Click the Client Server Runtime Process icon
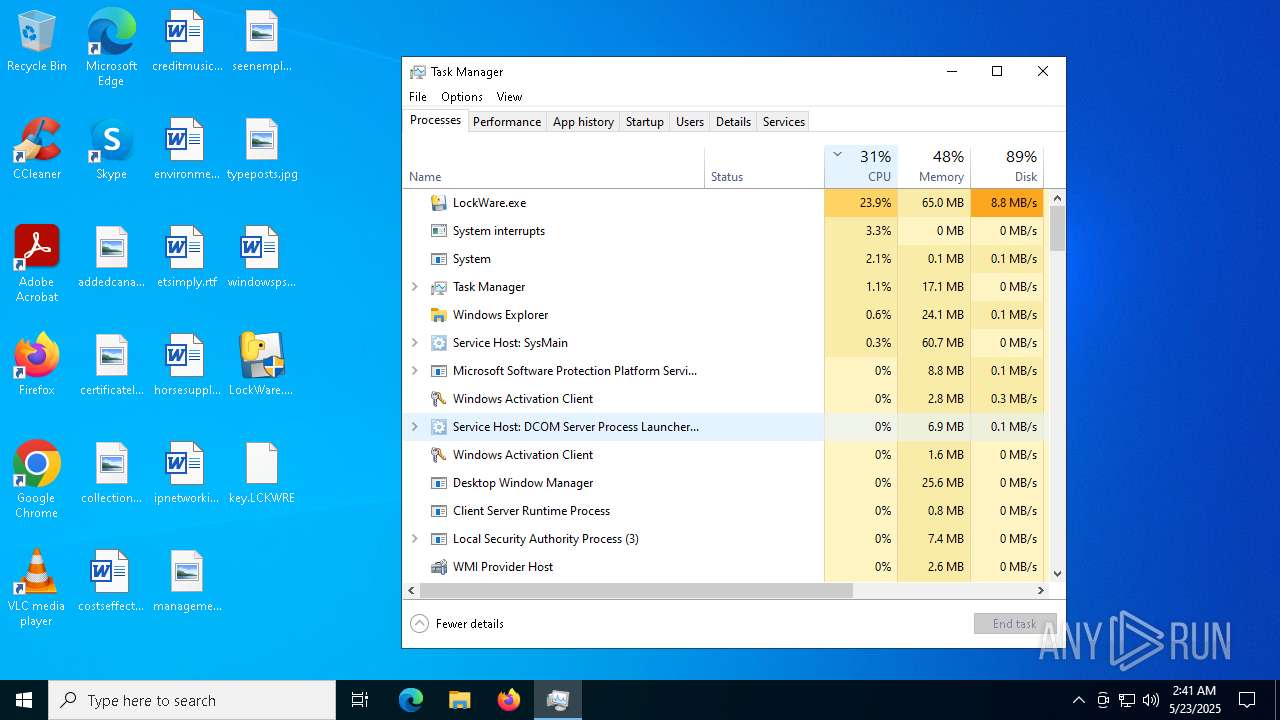The height and width of the screenshot is (720, 1280). point(438,511)
